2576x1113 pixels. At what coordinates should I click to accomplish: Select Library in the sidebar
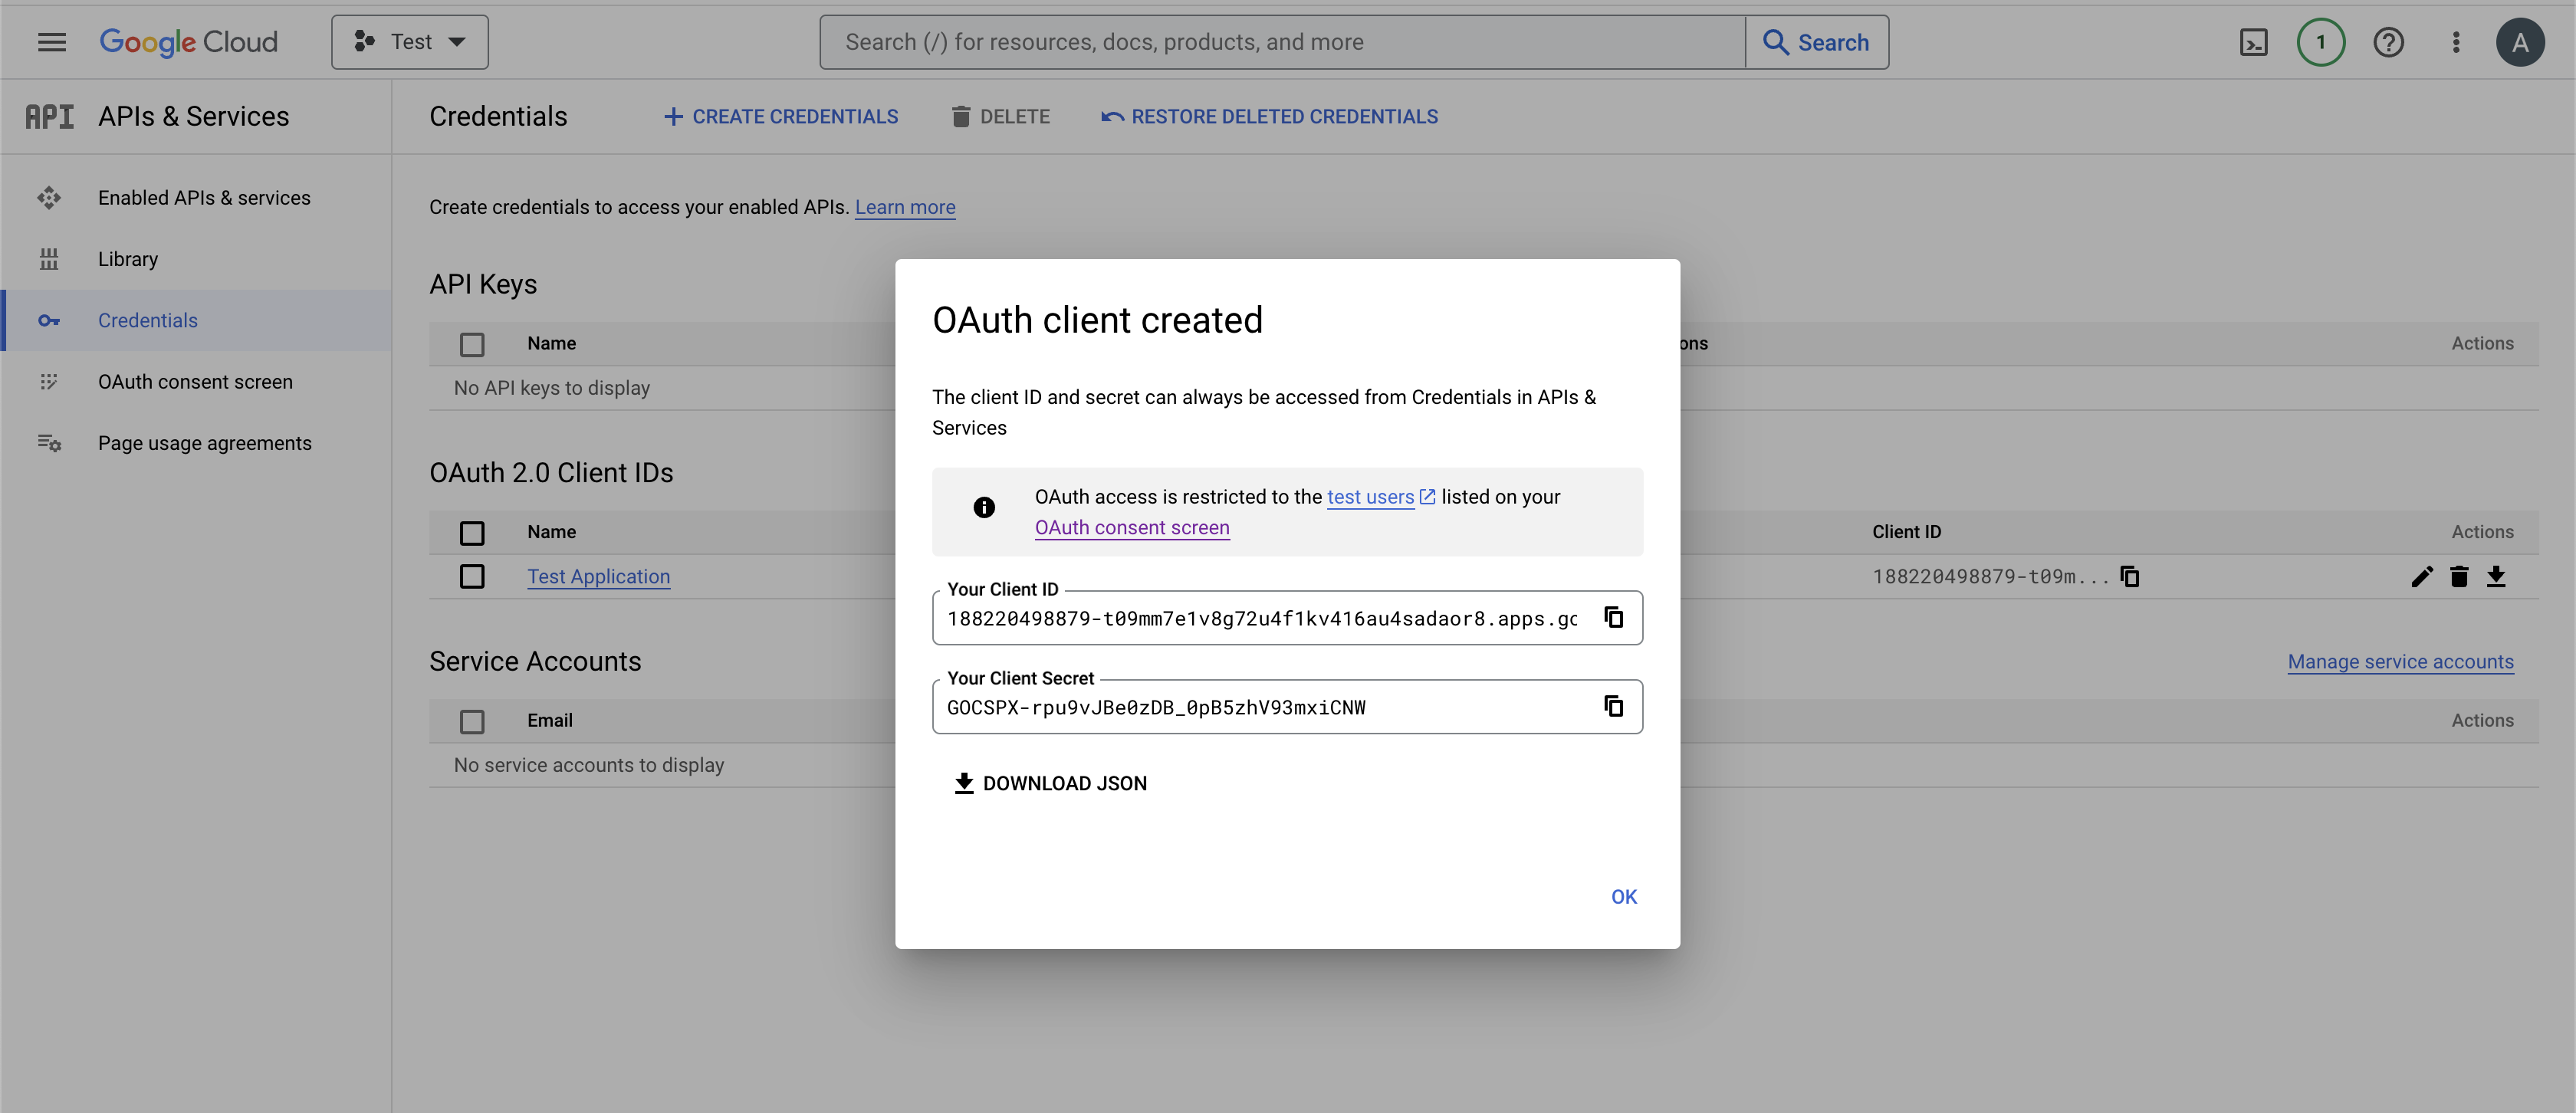click(128, 259)
